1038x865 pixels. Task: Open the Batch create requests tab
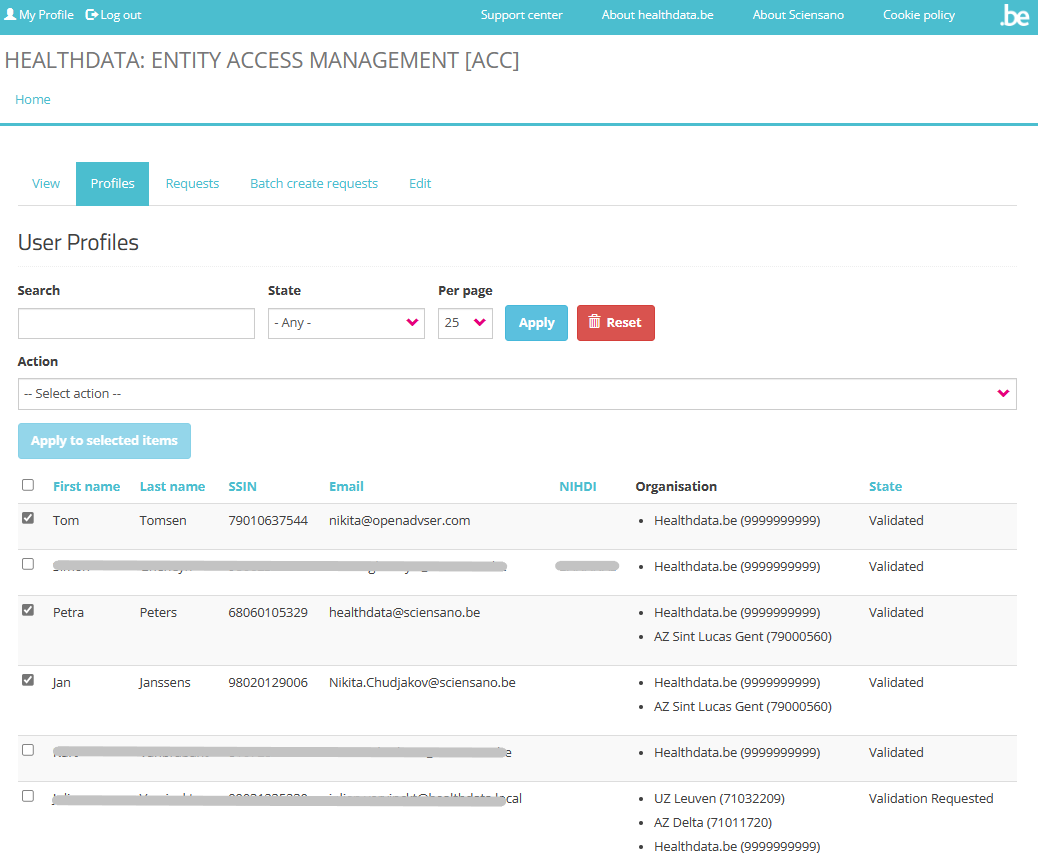coord(314,184)
